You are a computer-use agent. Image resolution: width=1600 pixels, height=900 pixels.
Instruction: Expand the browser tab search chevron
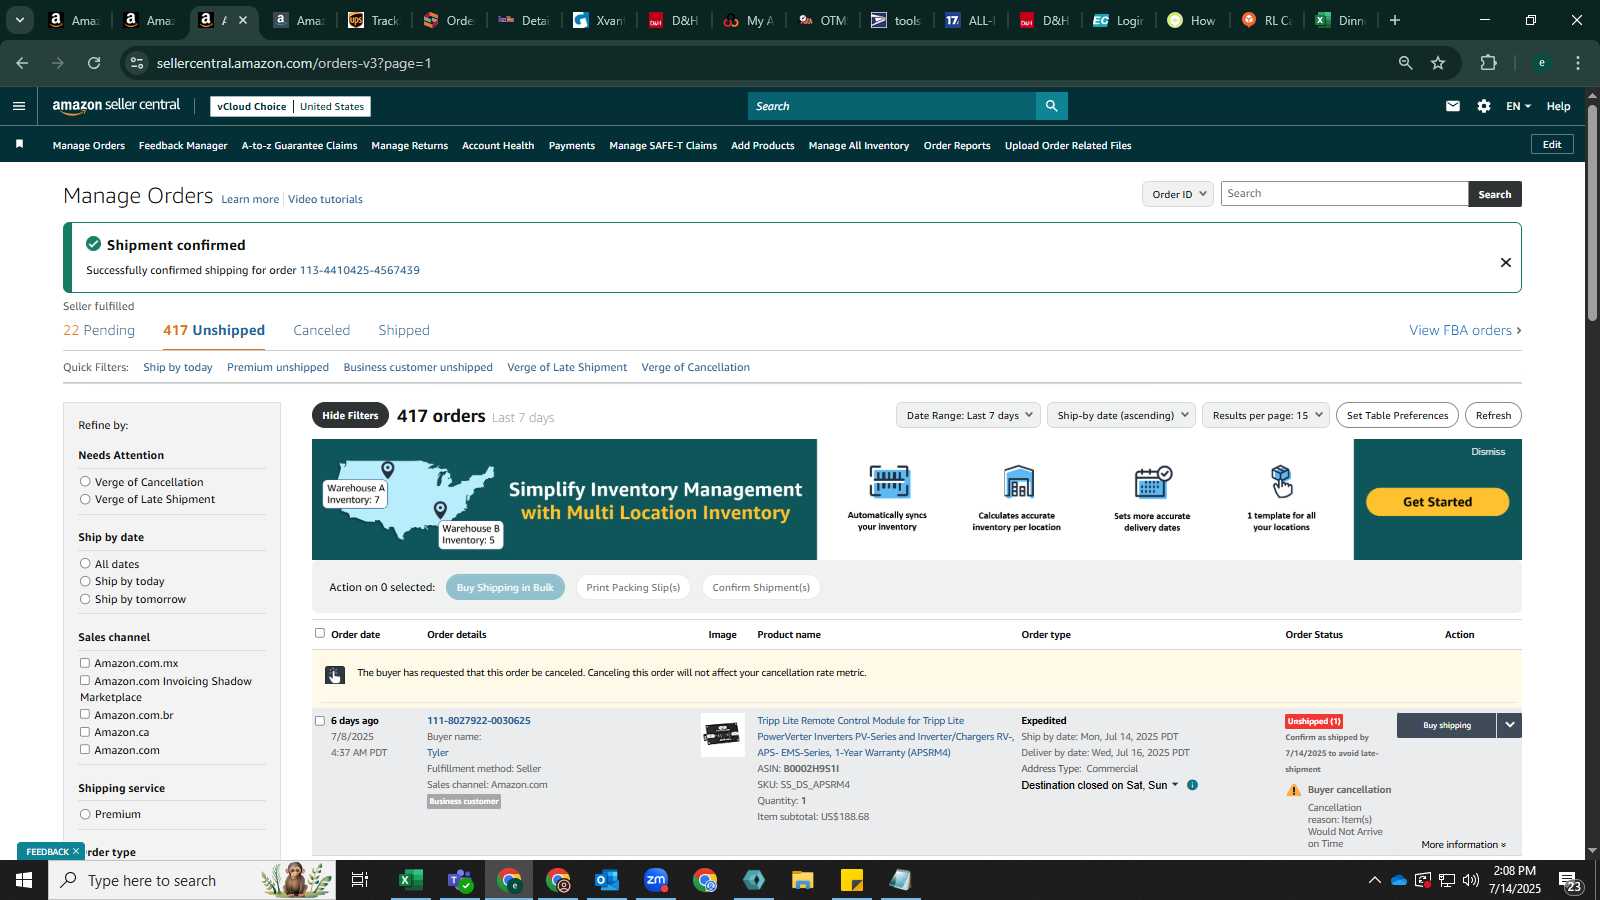tap(19, 20)
